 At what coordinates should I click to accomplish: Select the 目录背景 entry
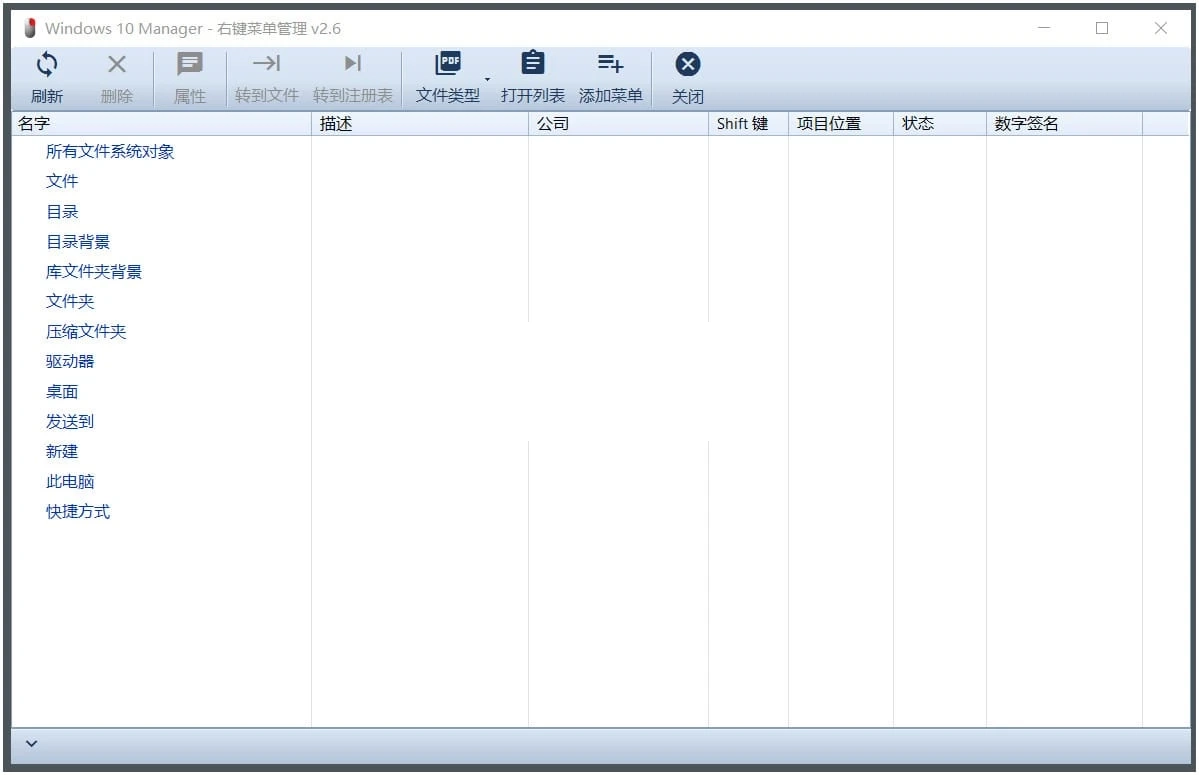(77, 241)
